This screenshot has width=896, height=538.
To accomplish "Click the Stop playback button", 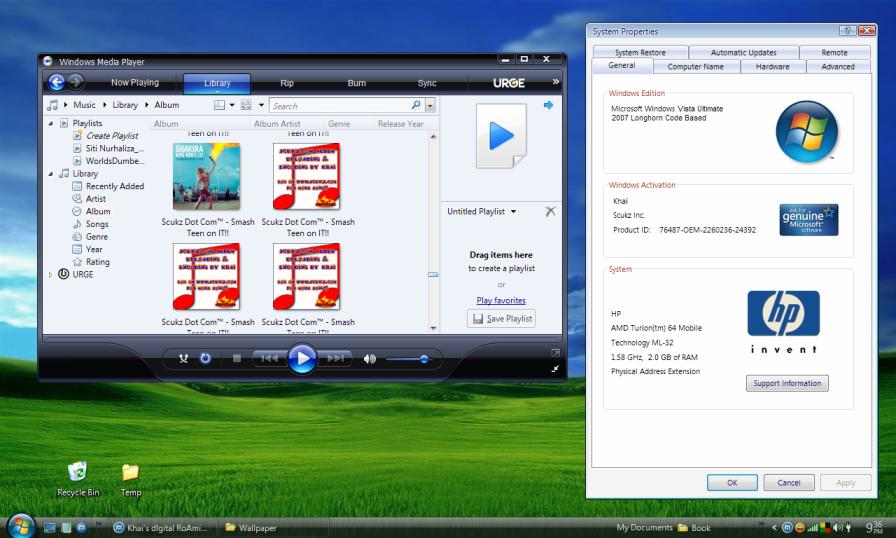I will pos(237,358).
